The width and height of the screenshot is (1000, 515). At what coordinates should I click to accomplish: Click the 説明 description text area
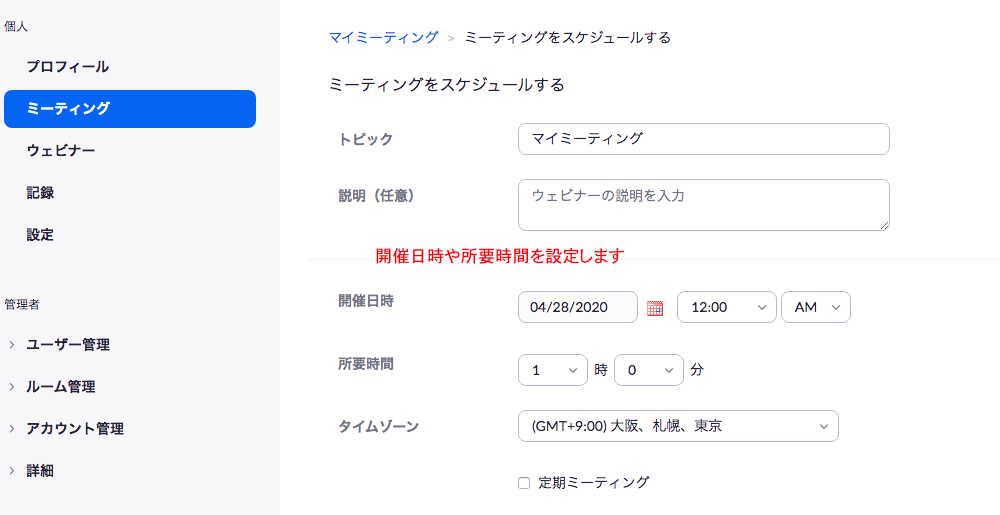(x=703, y=205)
